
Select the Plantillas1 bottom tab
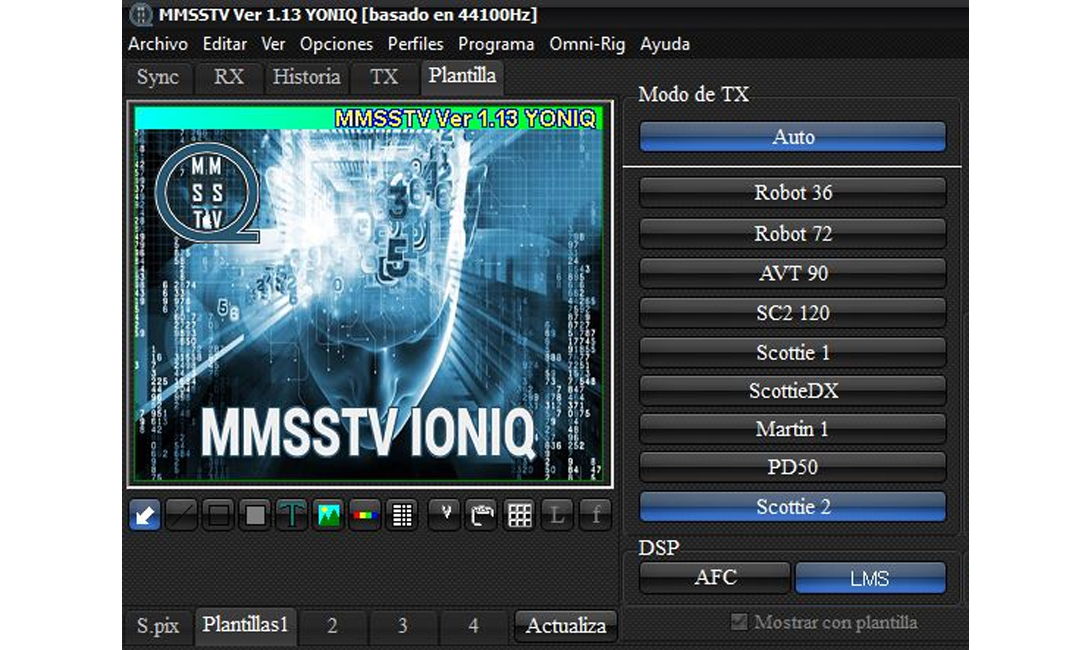(x=245, y=625)
